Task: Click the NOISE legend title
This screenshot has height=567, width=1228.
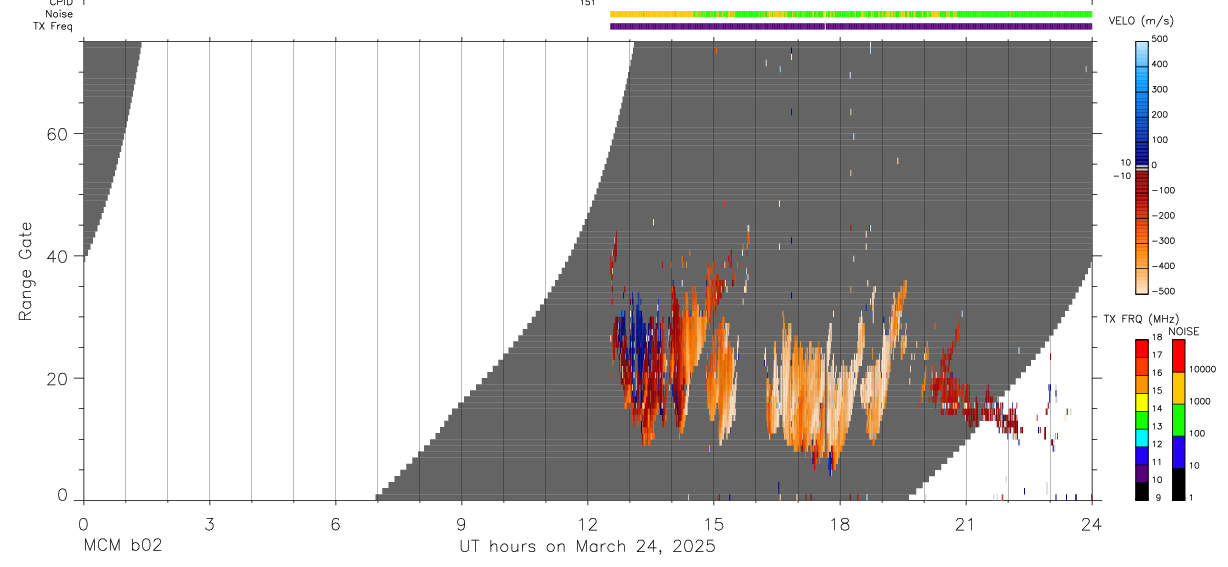Action: point(1183,331)
